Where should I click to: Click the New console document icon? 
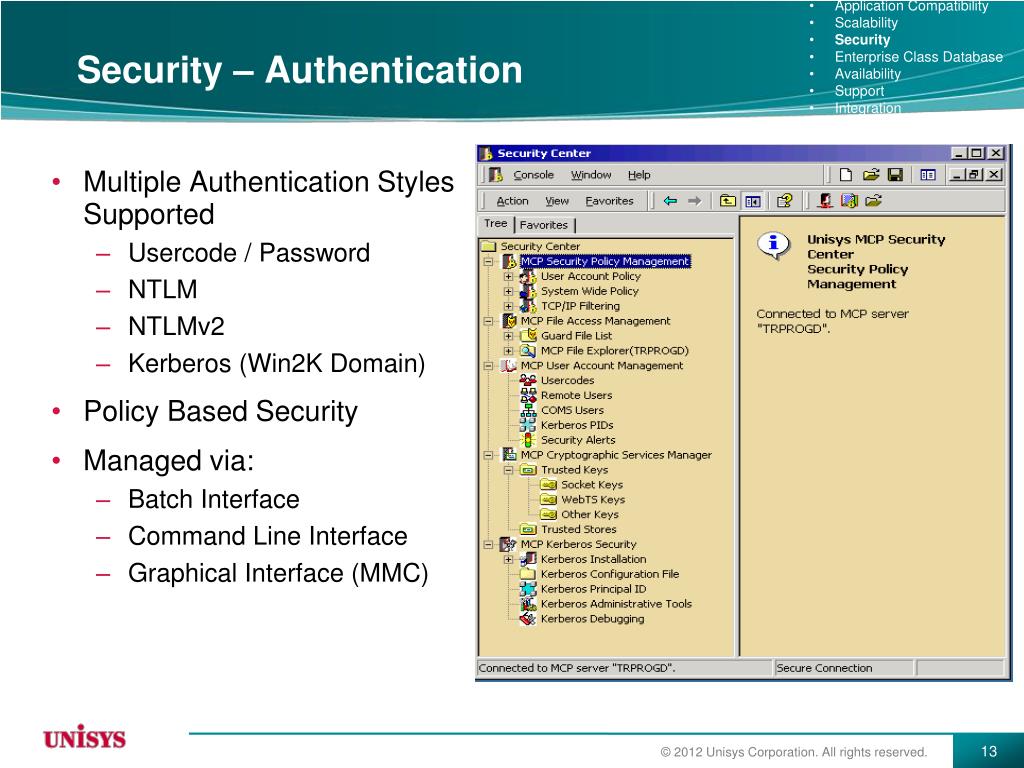846,174
